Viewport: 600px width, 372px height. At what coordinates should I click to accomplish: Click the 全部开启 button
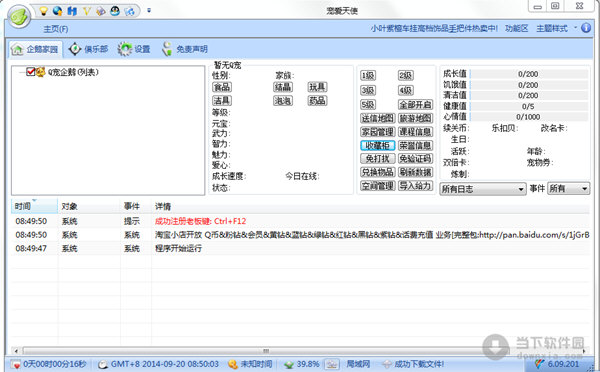415,104
